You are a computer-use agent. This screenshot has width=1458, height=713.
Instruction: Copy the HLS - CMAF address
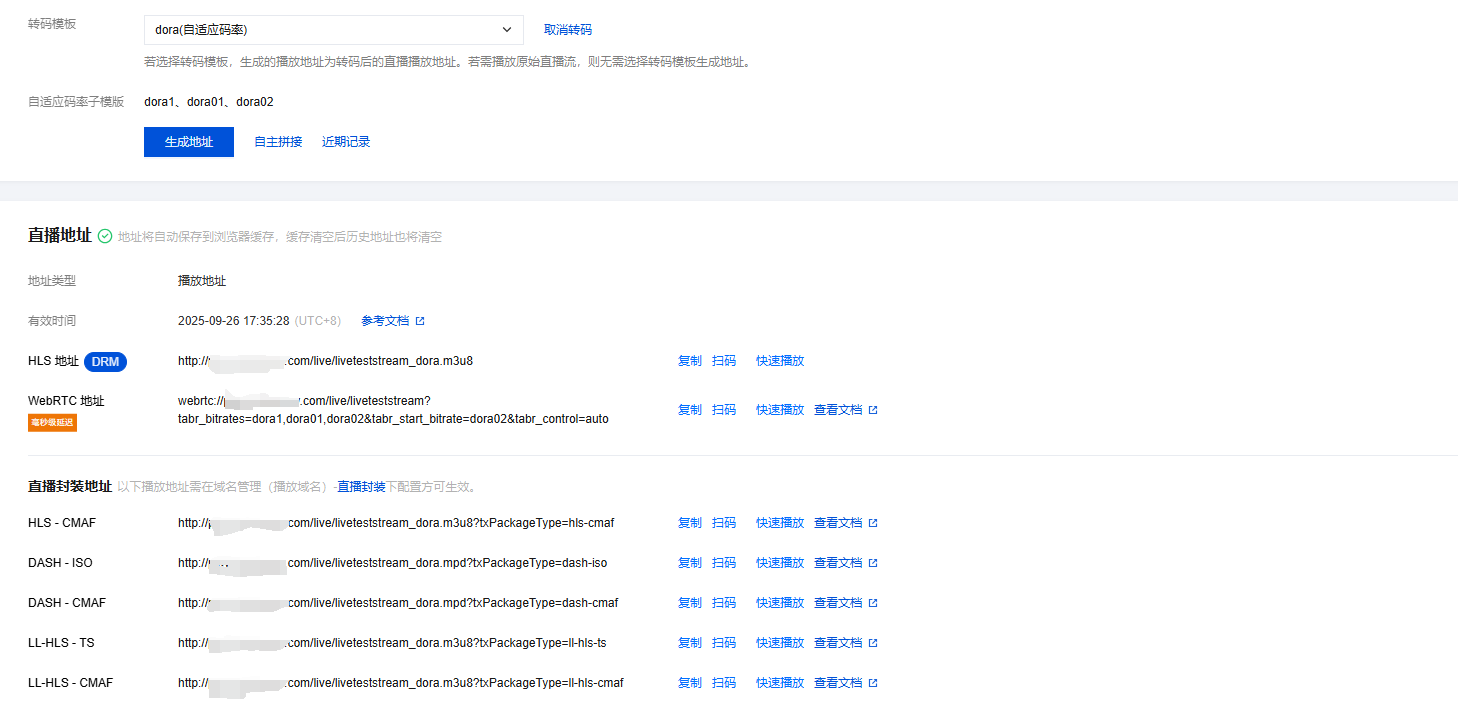coord(689,523)
